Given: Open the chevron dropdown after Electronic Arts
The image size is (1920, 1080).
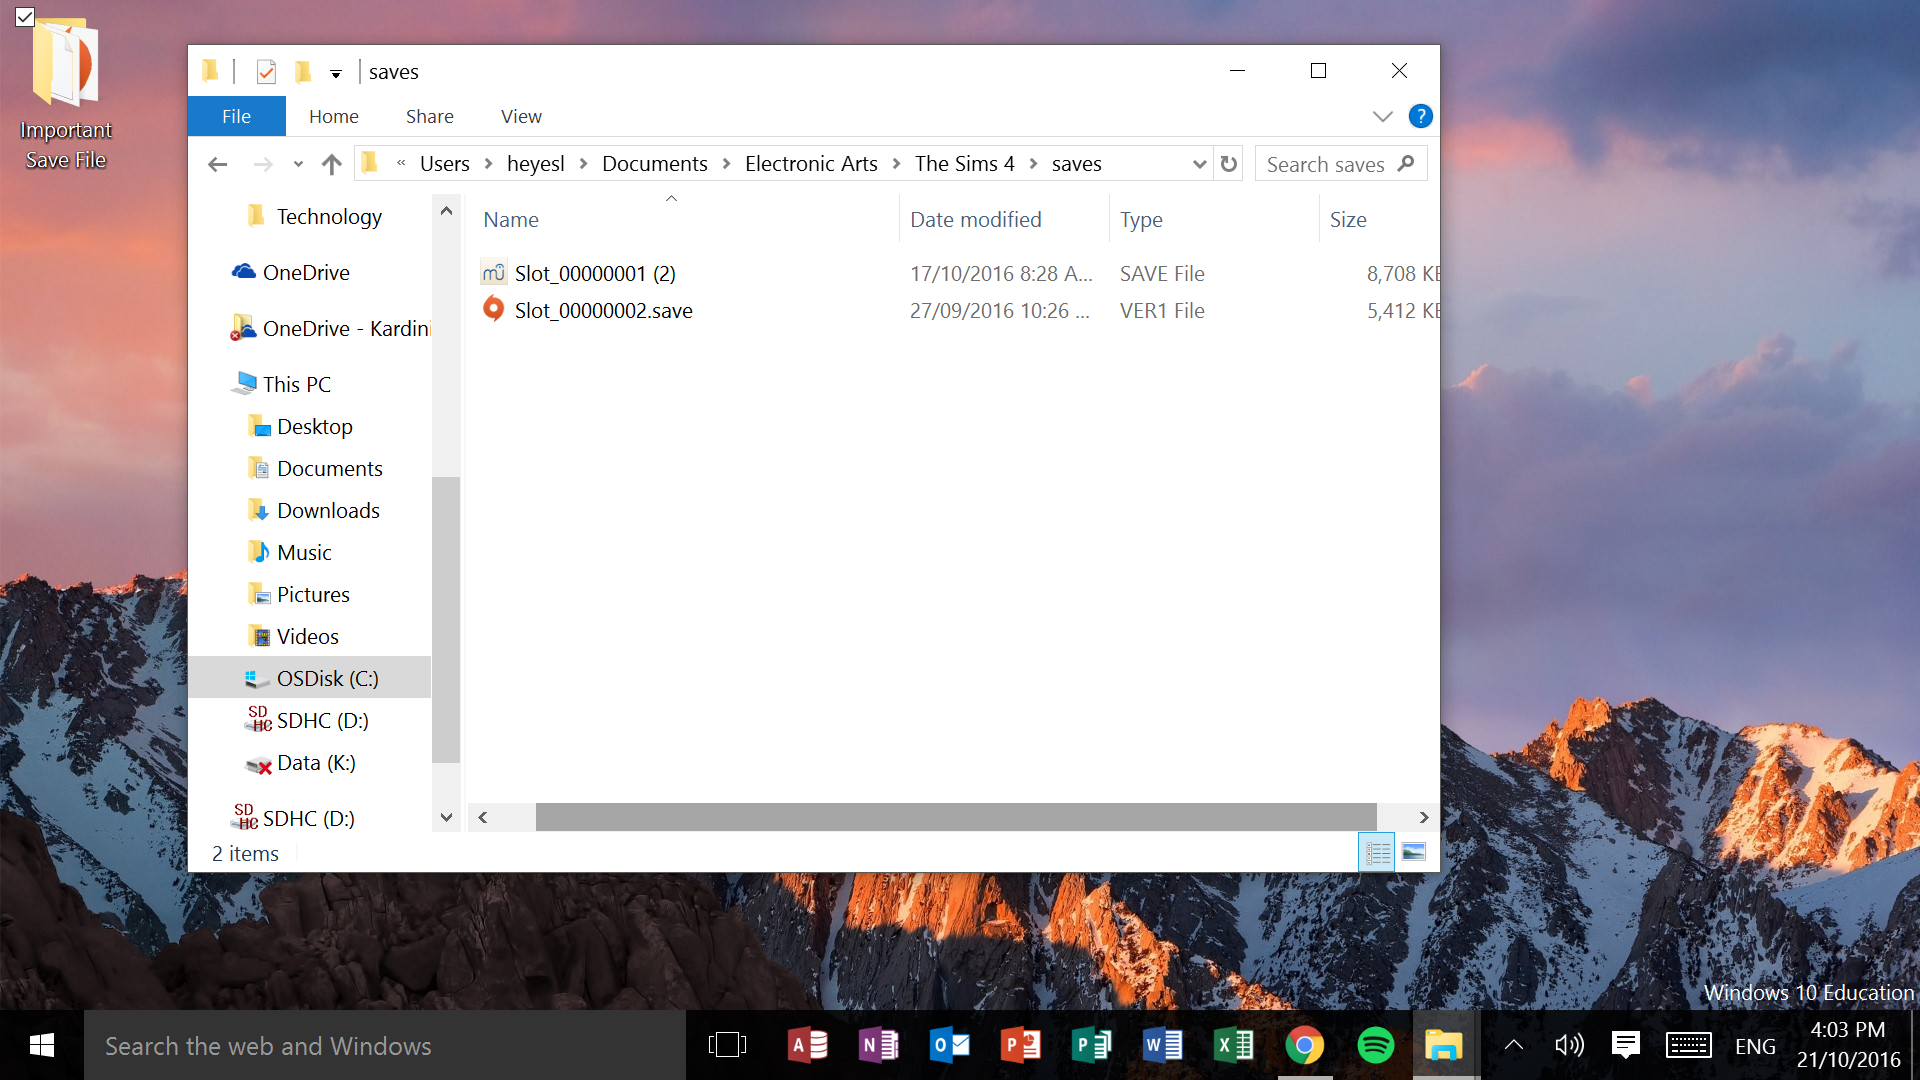Looking at the screenshot, I should (896, 163).
